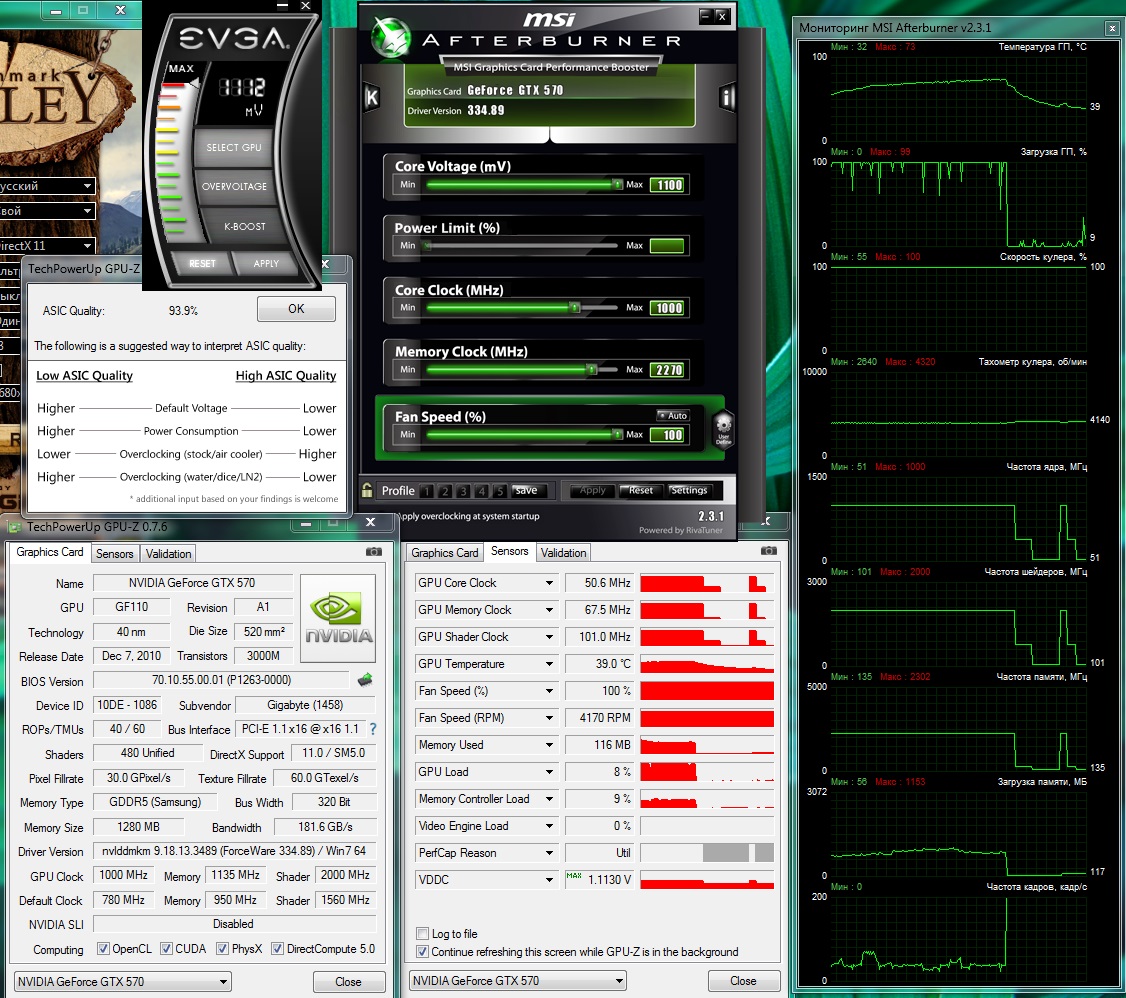This screenshot has width=1126, height=998.
Task: Click the Fan Speed value field 100
Action: coord(669,434)
